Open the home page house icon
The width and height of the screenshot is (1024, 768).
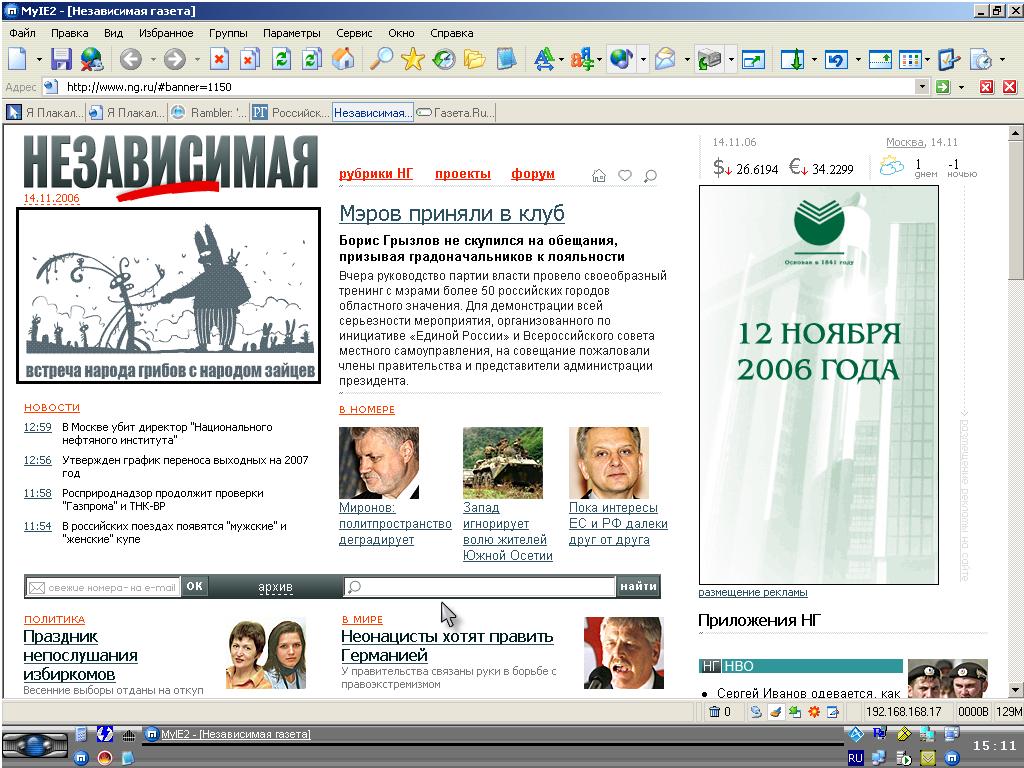coord(344,59)
